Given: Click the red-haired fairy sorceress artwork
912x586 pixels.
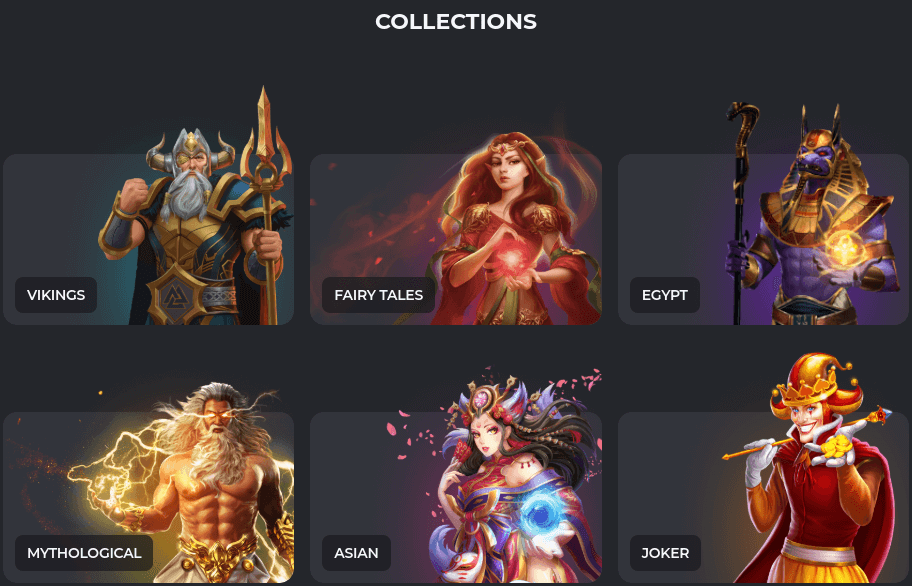Looking at the screenshot, I should point(512,230).
